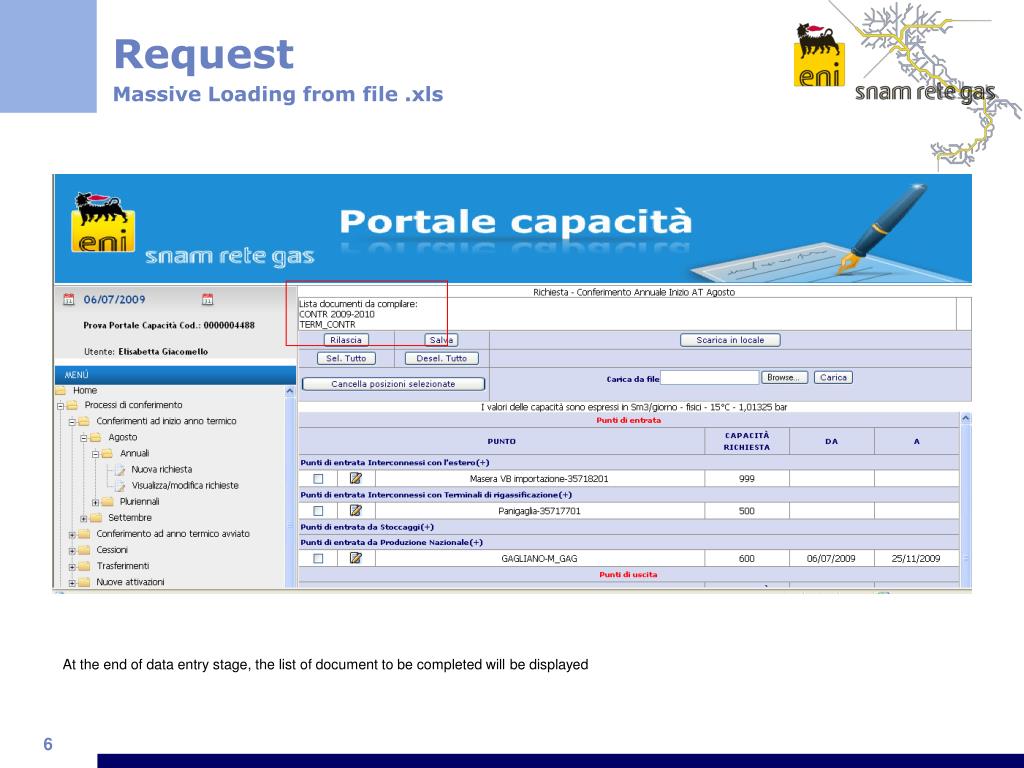1024x768 pixels.
Task: Click the Home folder icon in menu
Action: (x=61, y=391)
